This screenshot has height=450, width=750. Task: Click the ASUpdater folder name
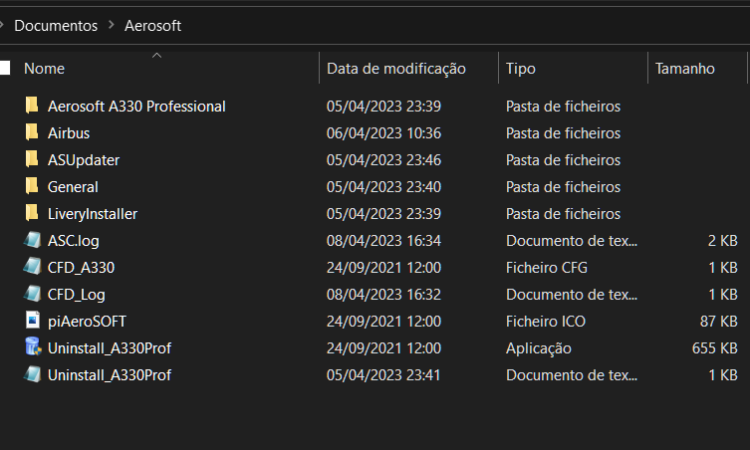(x=84, y=160)
